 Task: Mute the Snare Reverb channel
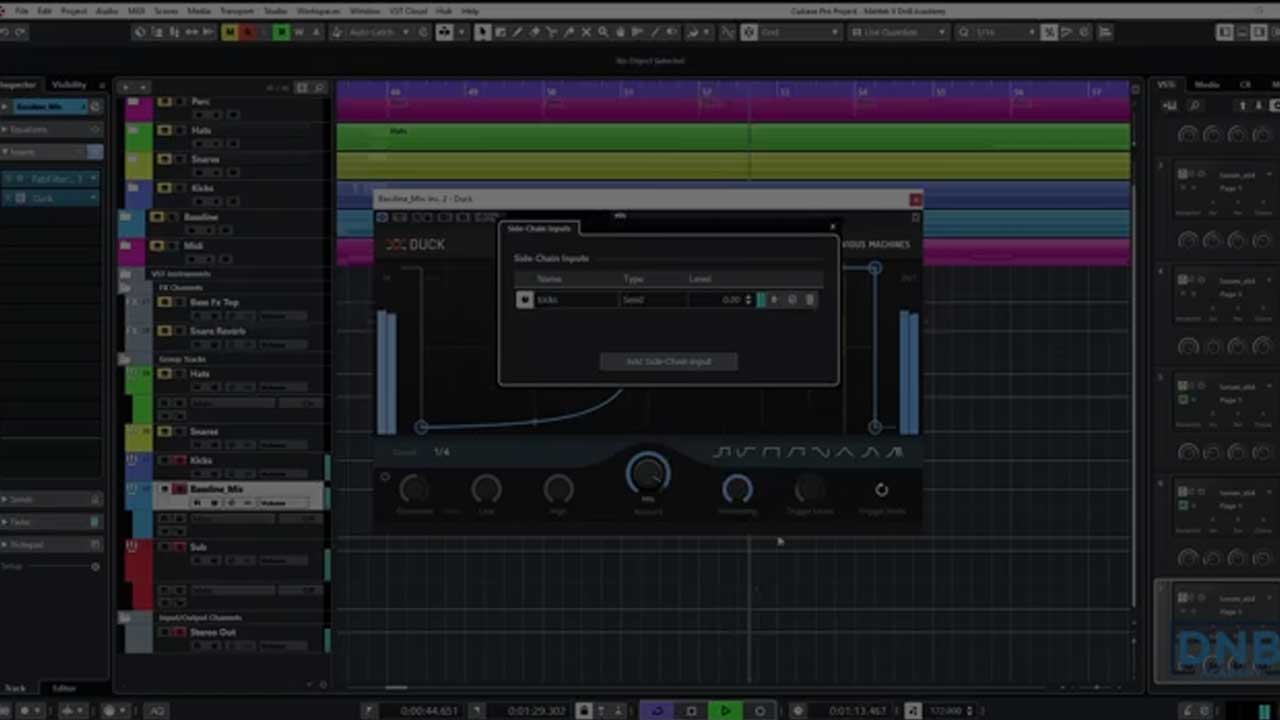coord(165,331)
